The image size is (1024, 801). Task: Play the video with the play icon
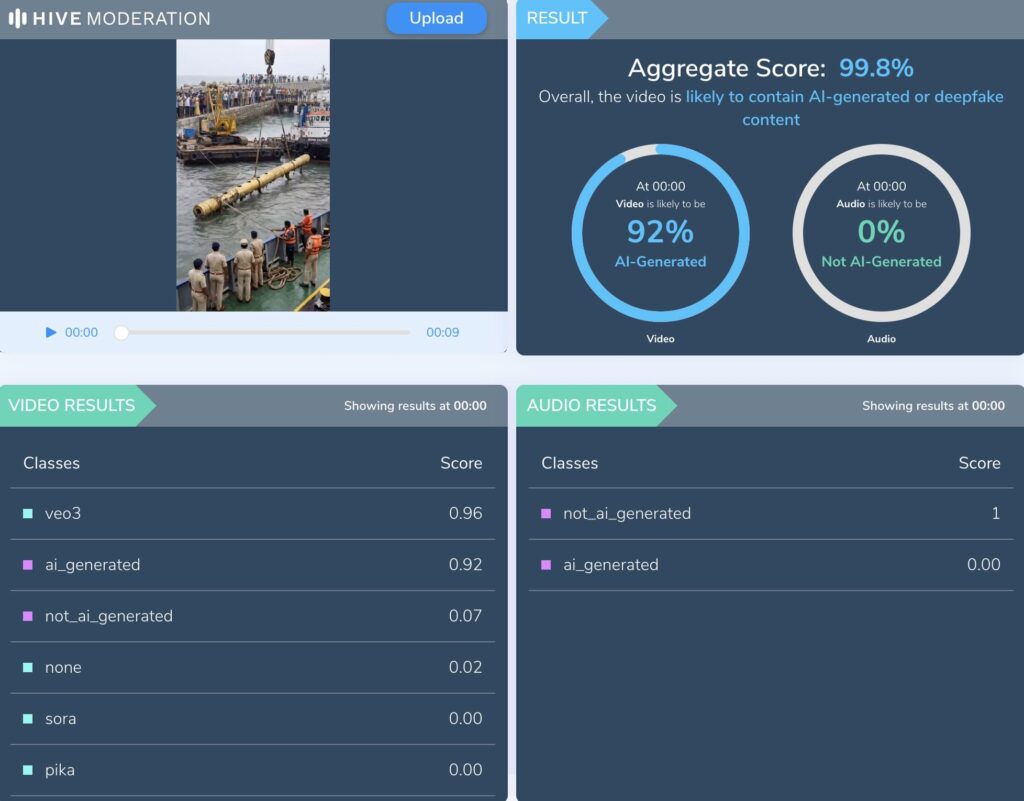tap(51, 332)
